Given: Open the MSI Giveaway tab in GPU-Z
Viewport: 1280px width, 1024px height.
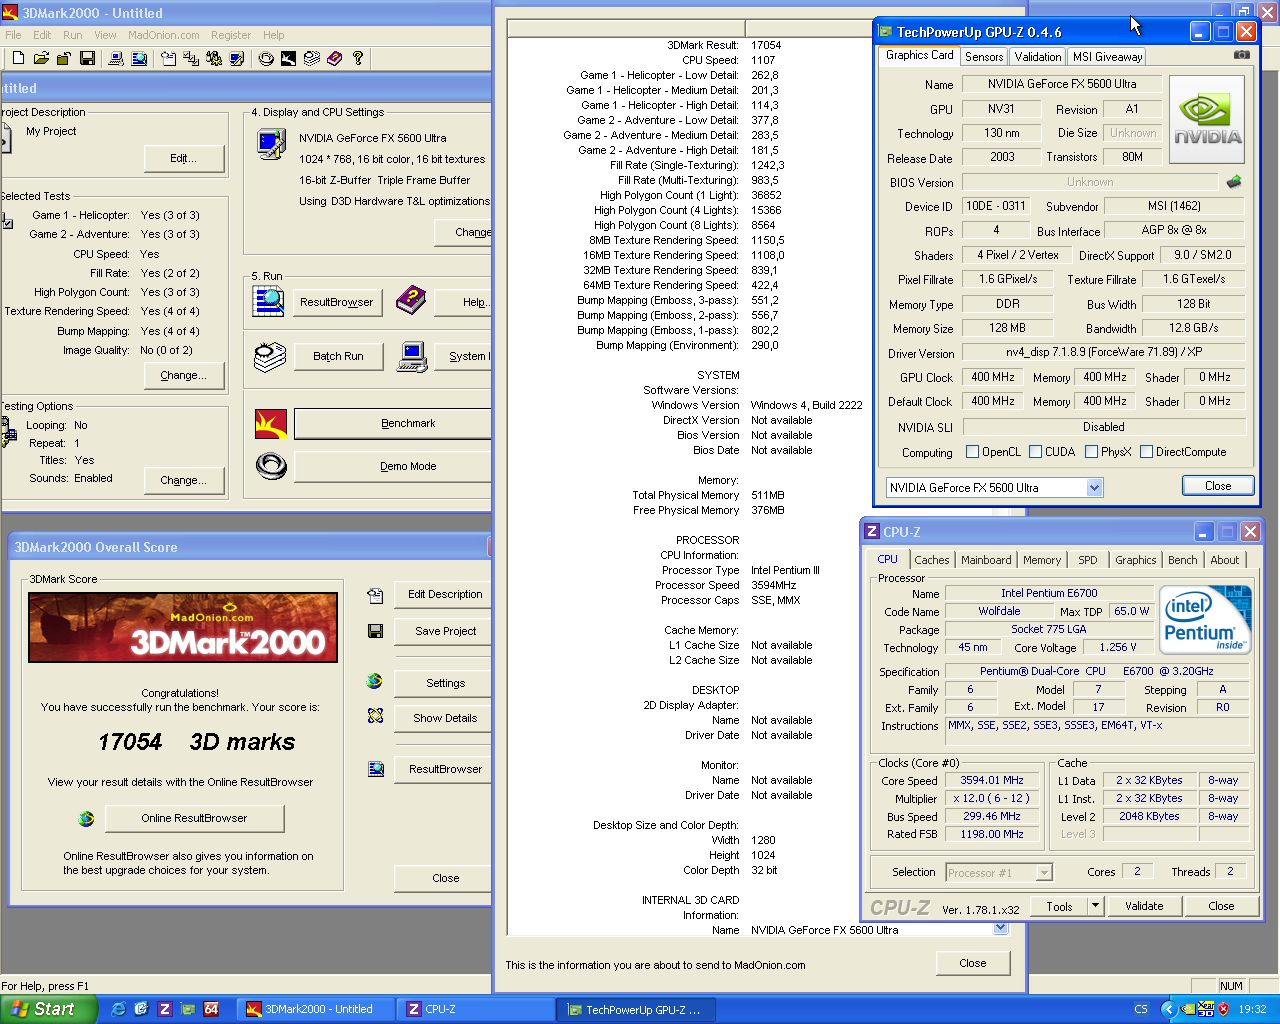Looking at the screenshot, I should [x=1107, y=57].
